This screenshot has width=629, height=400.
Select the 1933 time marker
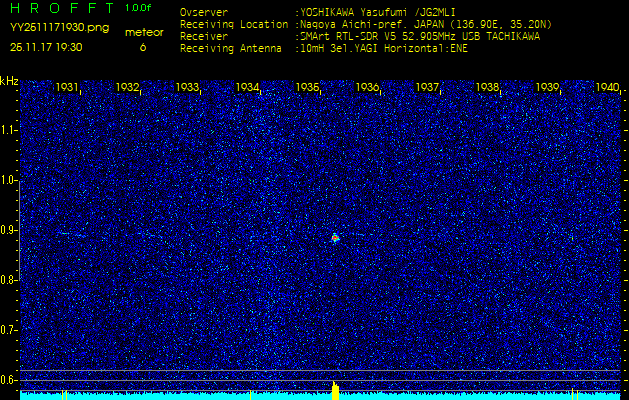coord(188,88)
